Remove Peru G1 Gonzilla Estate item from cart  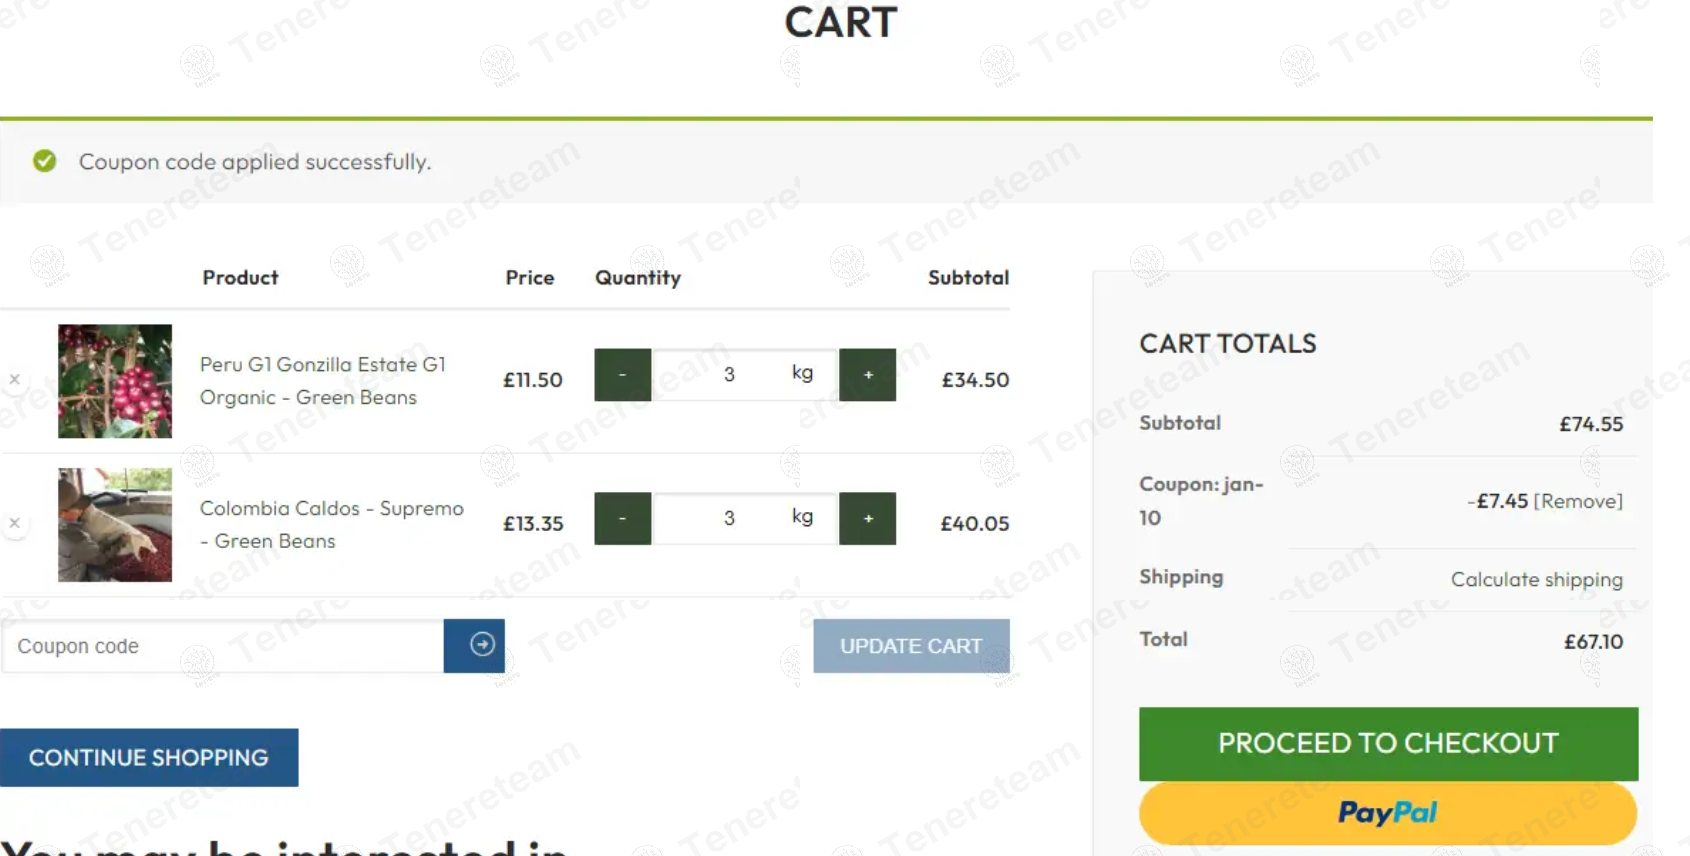[x=15, y=379]
